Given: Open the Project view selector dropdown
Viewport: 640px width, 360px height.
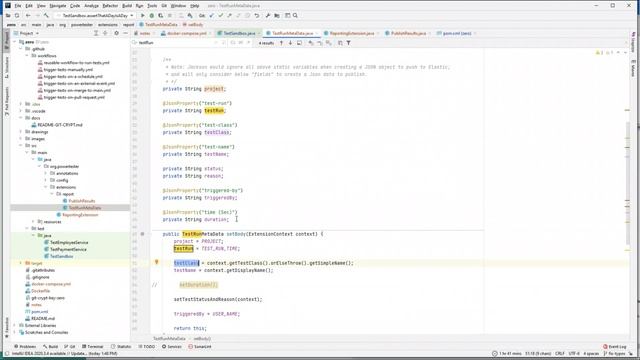Looking at the screenshot, I should click(x=27, y=33).
